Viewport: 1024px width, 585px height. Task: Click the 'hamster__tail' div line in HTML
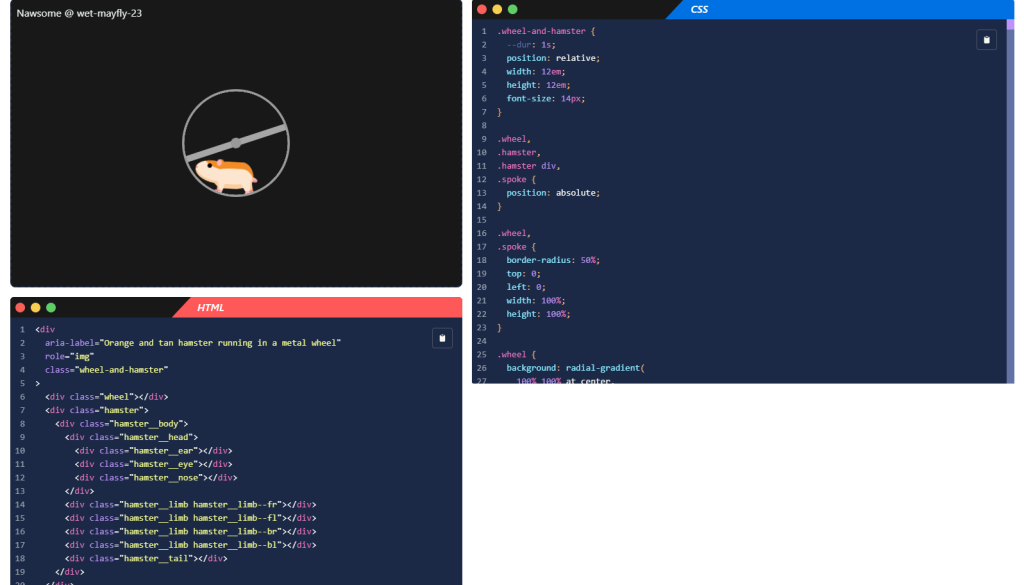tap(146, 558)
